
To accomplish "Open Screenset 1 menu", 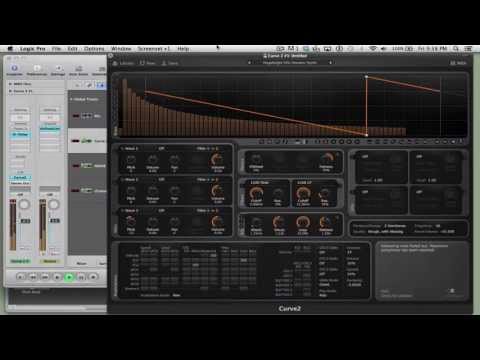I will pyautogui.click(x=154, y=49).
